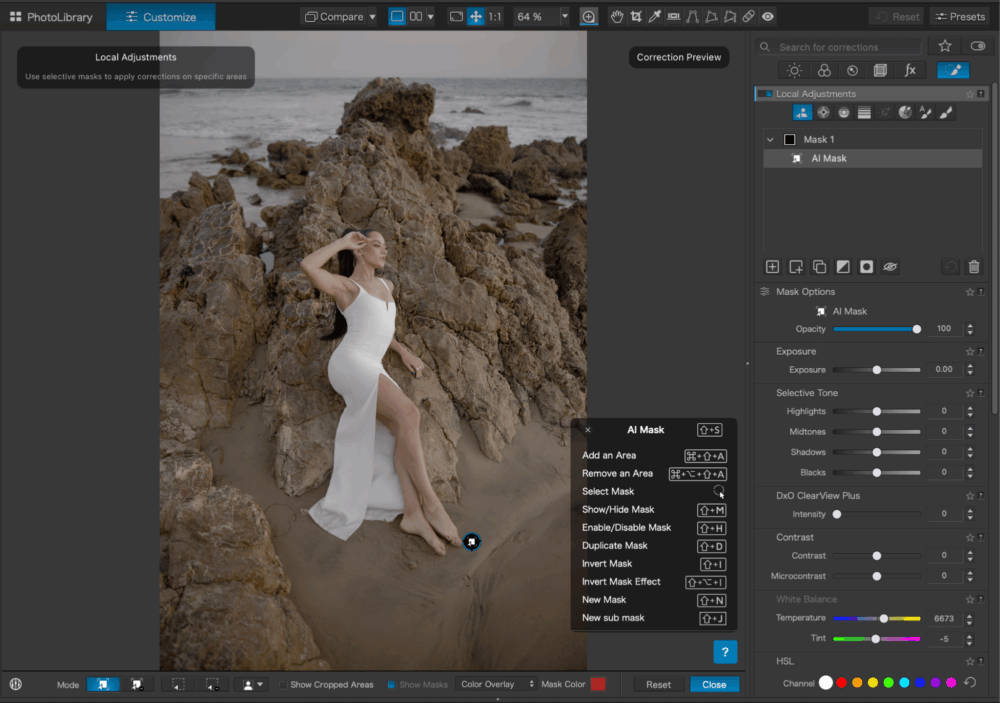This screenshot has height=703, width=1000.
Task: Switch to the PhotoLibrary tab
Action: click(x=51, y=17)
